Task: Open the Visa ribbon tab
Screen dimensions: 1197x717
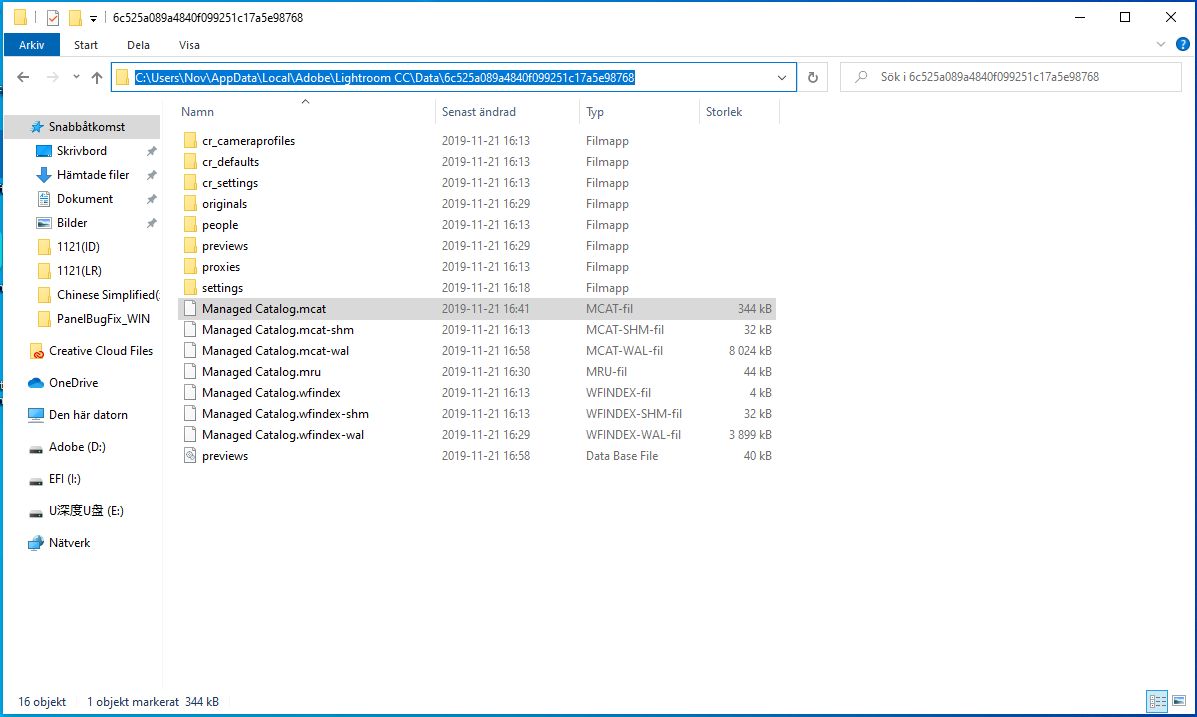Action: [189, 45]
